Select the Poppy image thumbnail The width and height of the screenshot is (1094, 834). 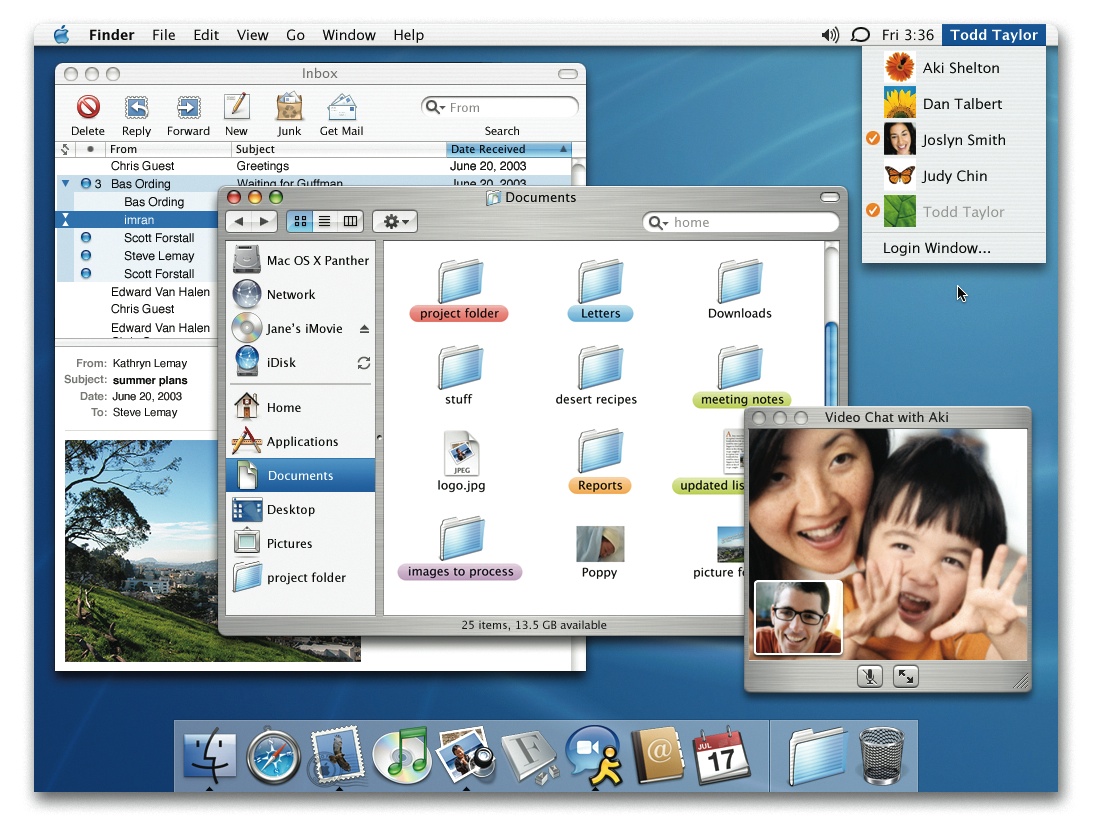tap(599, 544)
